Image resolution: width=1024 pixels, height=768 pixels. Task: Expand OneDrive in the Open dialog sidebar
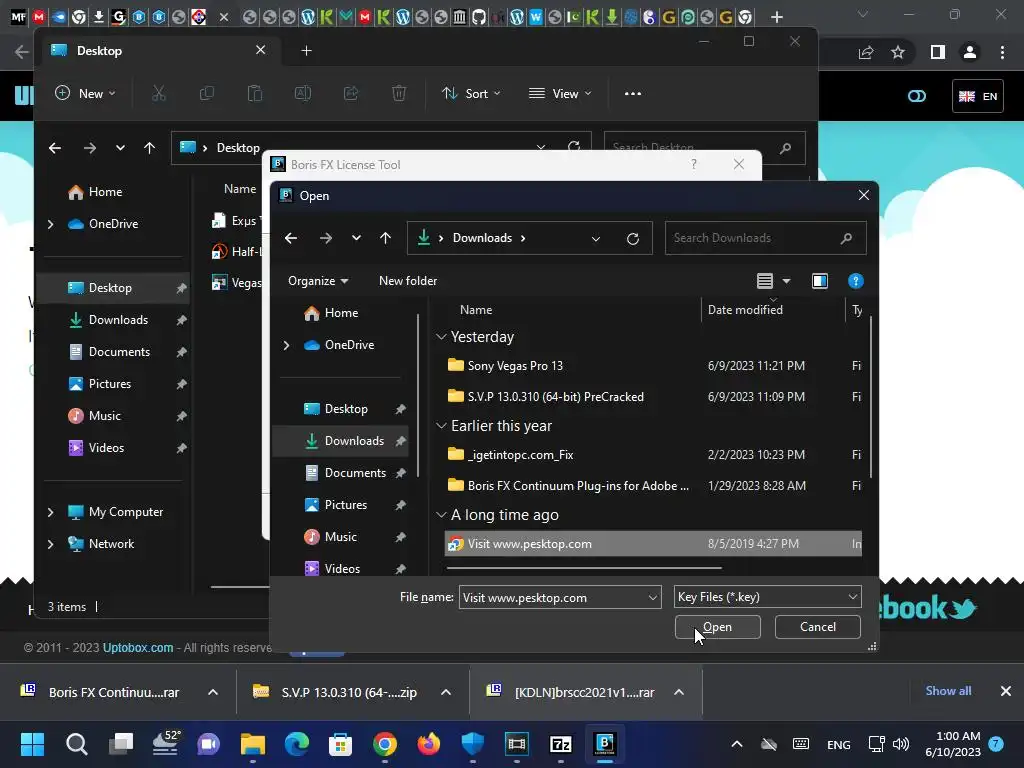click(286, 345)
